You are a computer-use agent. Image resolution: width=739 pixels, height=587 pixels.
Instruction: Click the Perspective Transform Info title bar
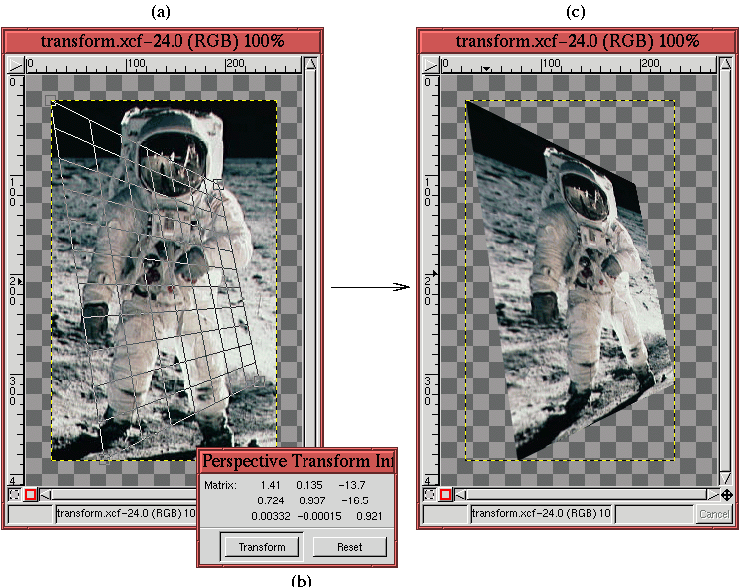pos(297,462)
